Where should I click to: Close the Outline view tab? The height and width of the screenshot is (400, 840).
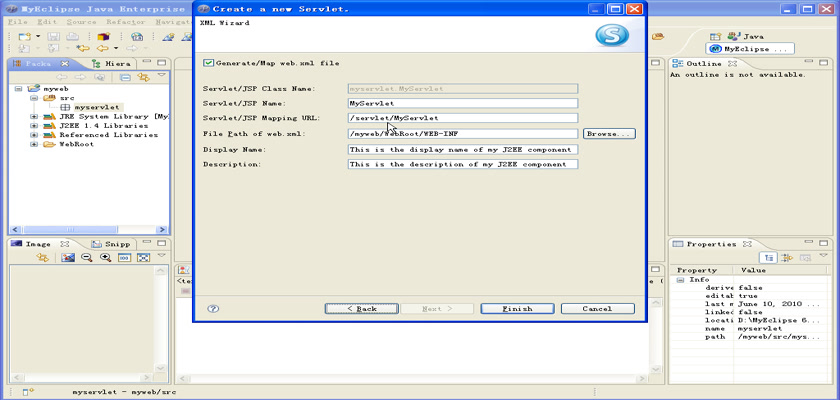point(732,63)
